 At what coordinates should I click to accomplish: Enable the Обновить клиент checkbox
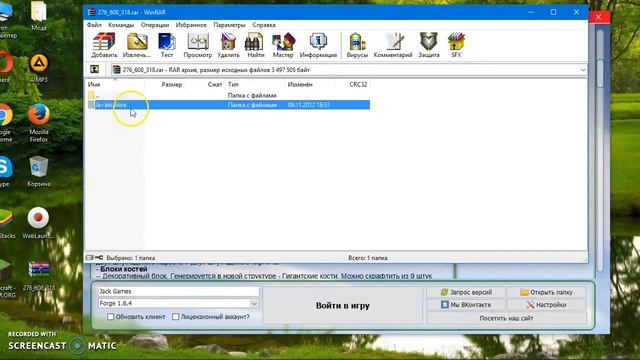(111, 317)
